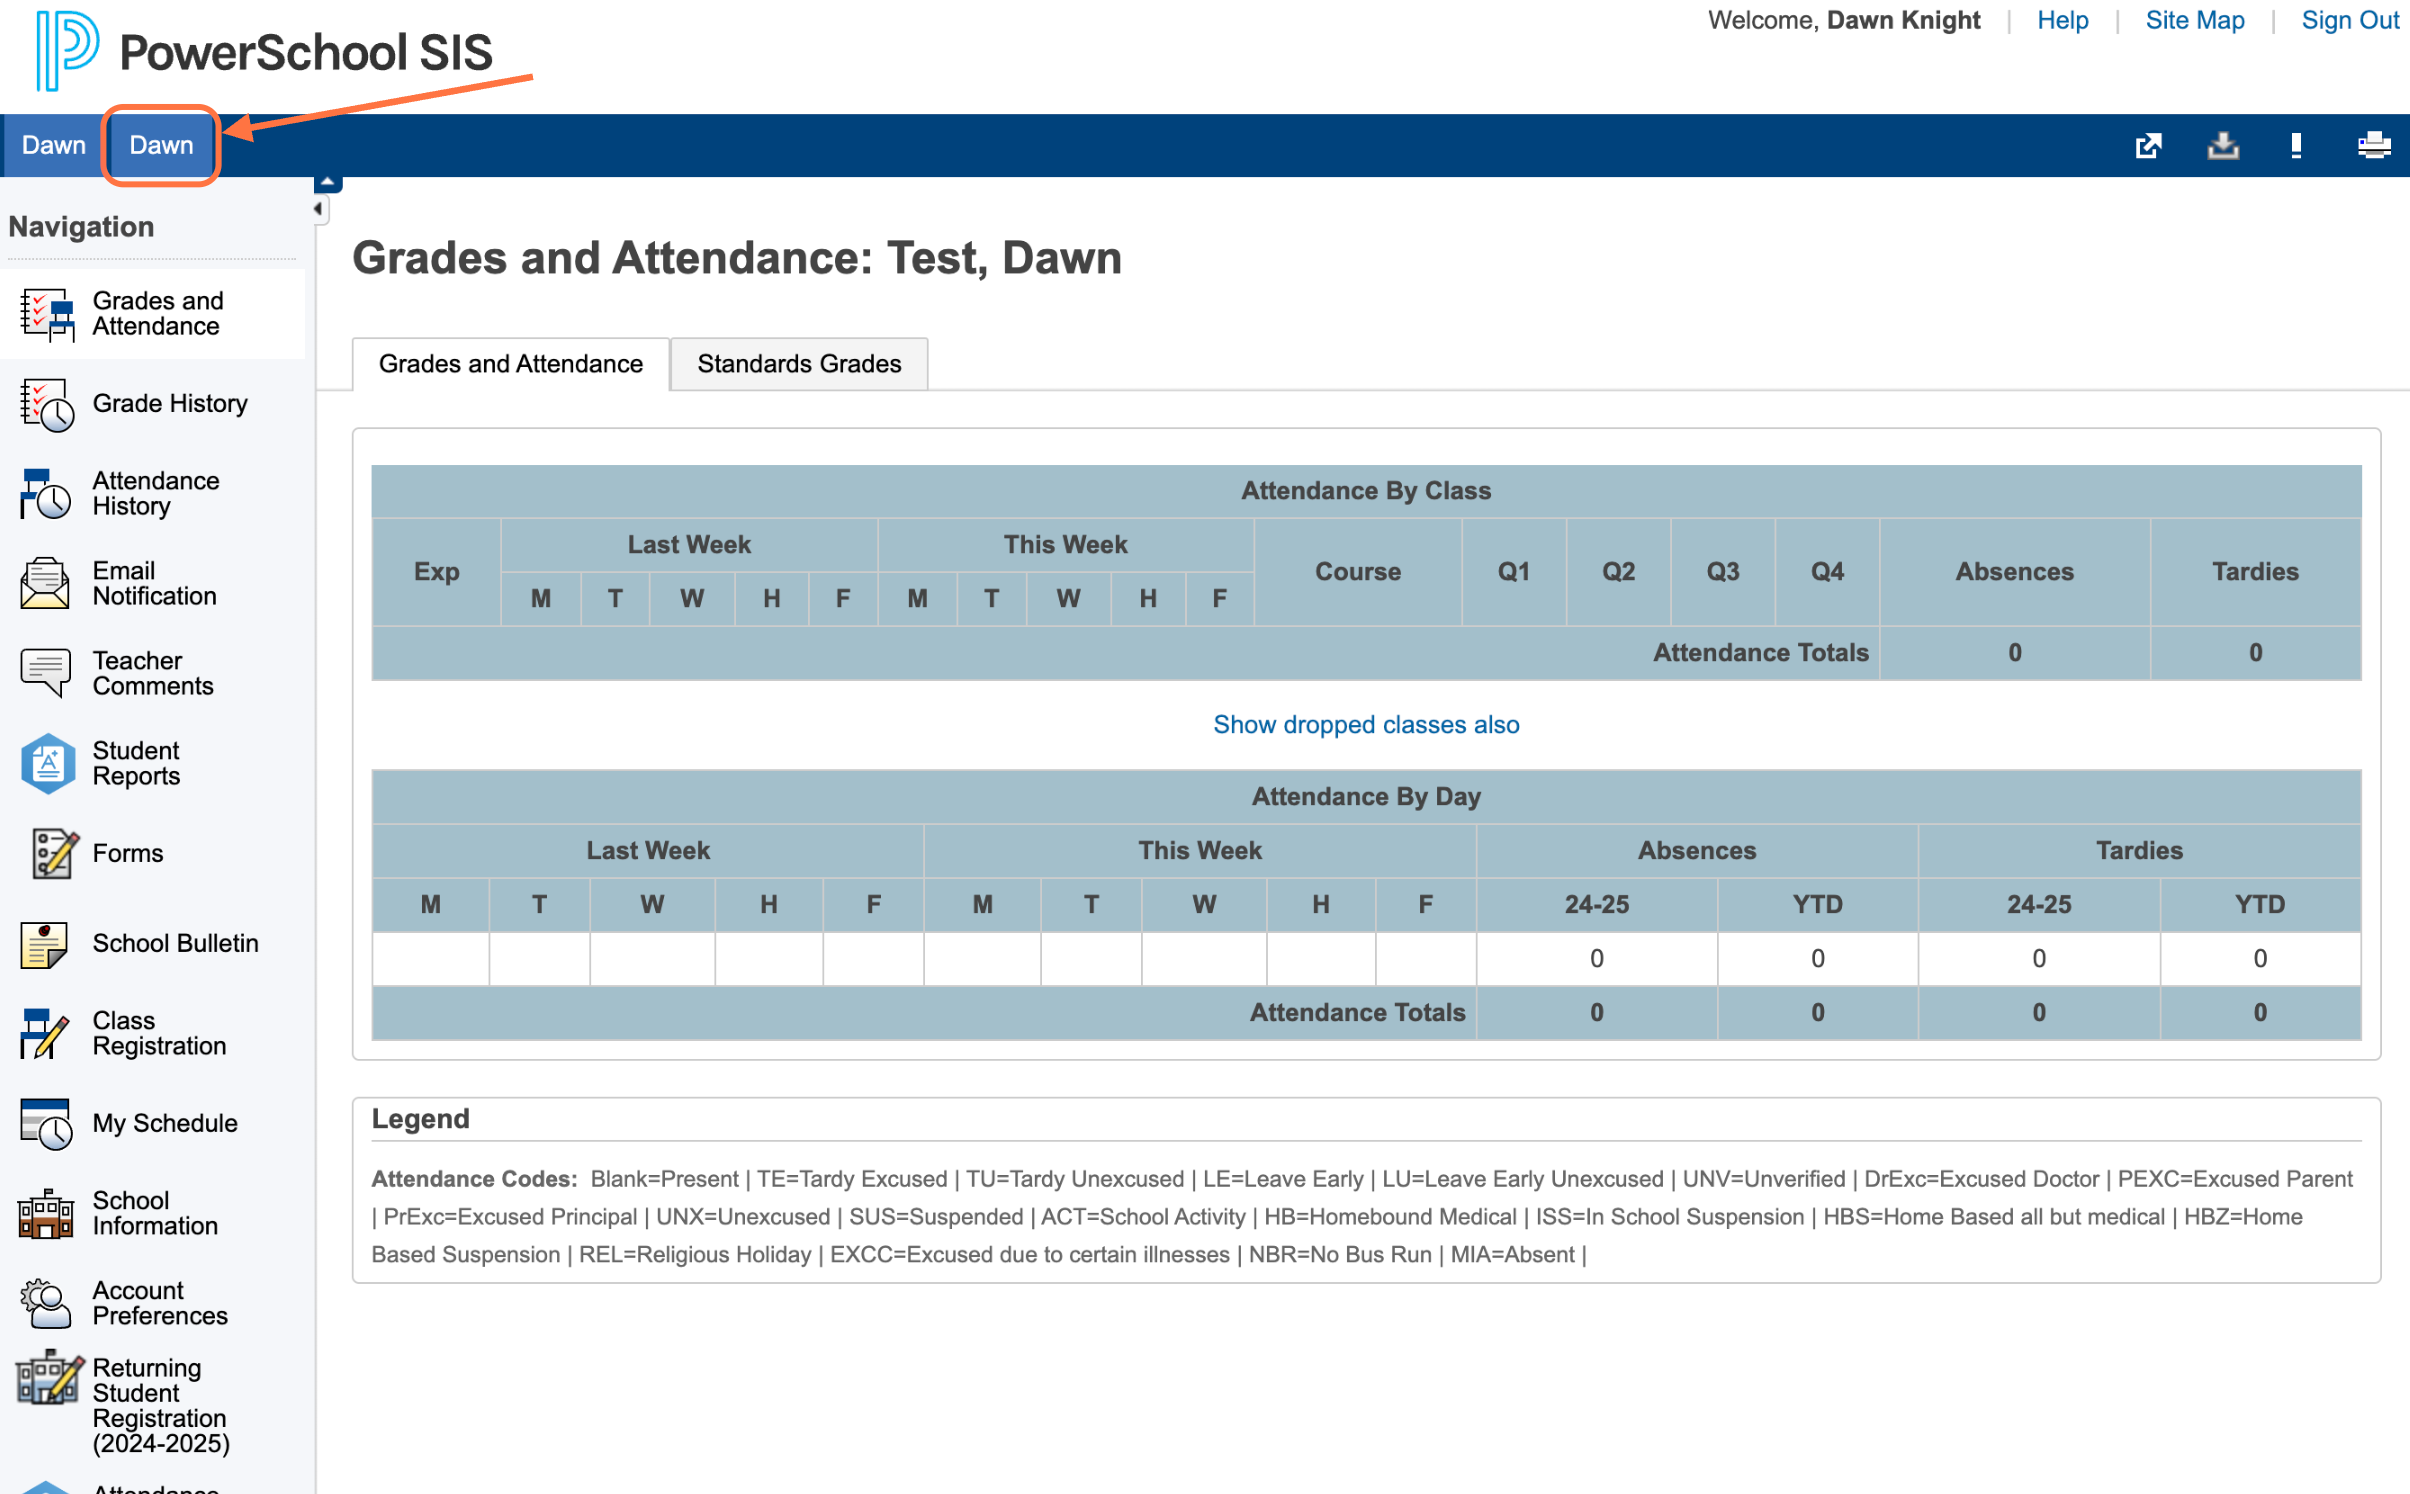Image resolution: width=2410 pixels, height=1494 pixels.
Task: Click the Q1 column header
Action: coord(1513,572)
